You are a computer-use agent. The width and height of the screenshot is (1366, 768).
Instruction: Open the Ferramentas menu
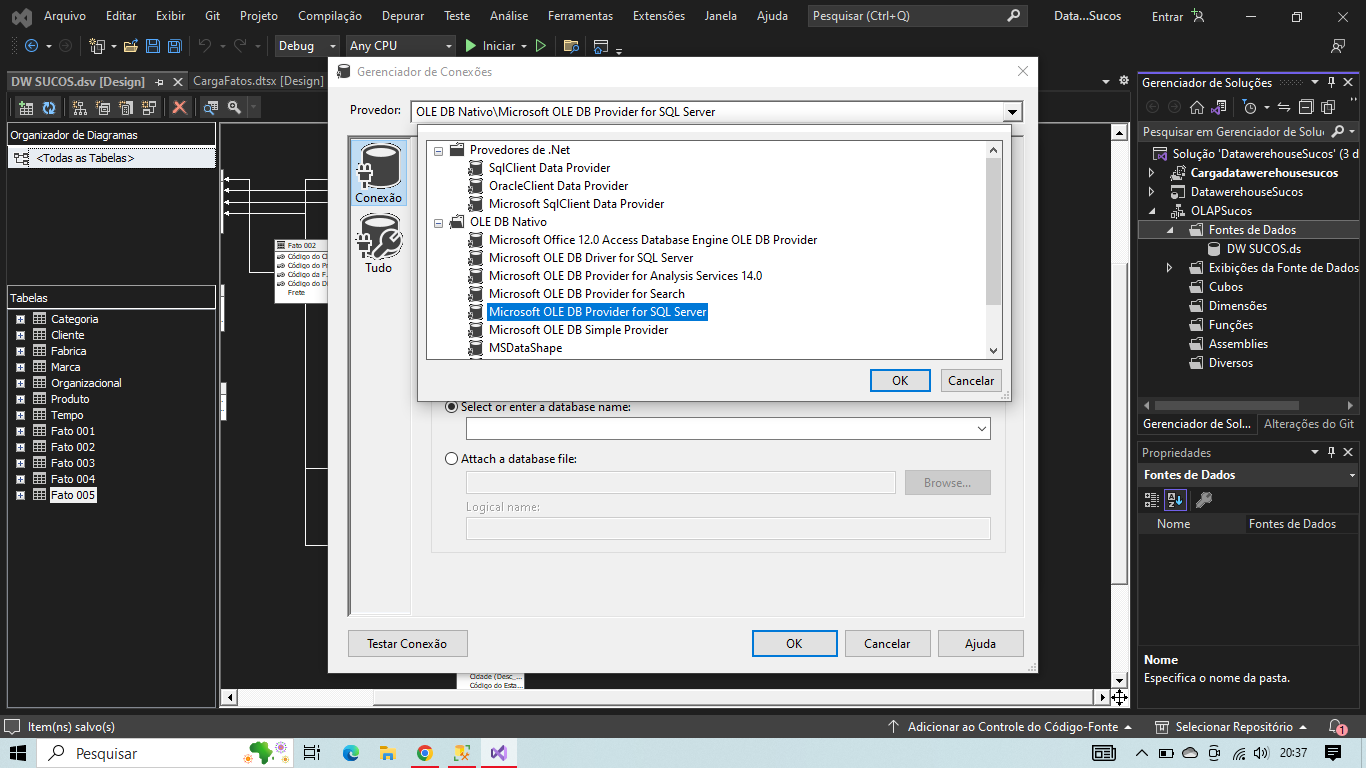pyautogui.click(x=581, y=16)
